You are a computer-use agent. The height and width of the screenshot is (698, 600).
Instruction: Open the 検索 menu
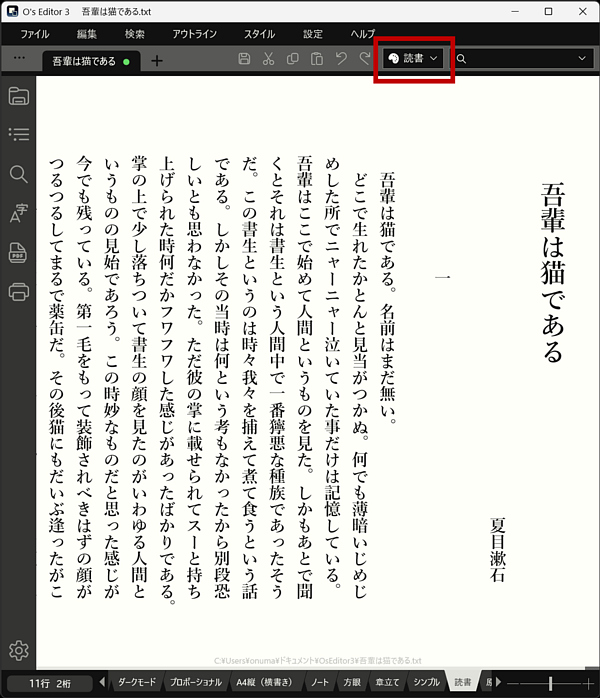point(134,34)
